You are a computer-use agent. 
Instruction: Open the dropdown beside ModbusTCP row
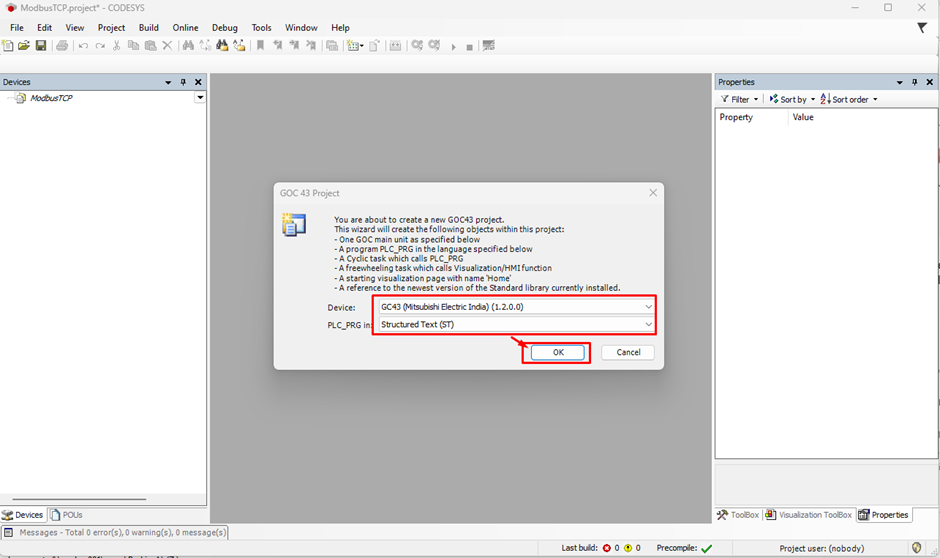click(200, 97)
